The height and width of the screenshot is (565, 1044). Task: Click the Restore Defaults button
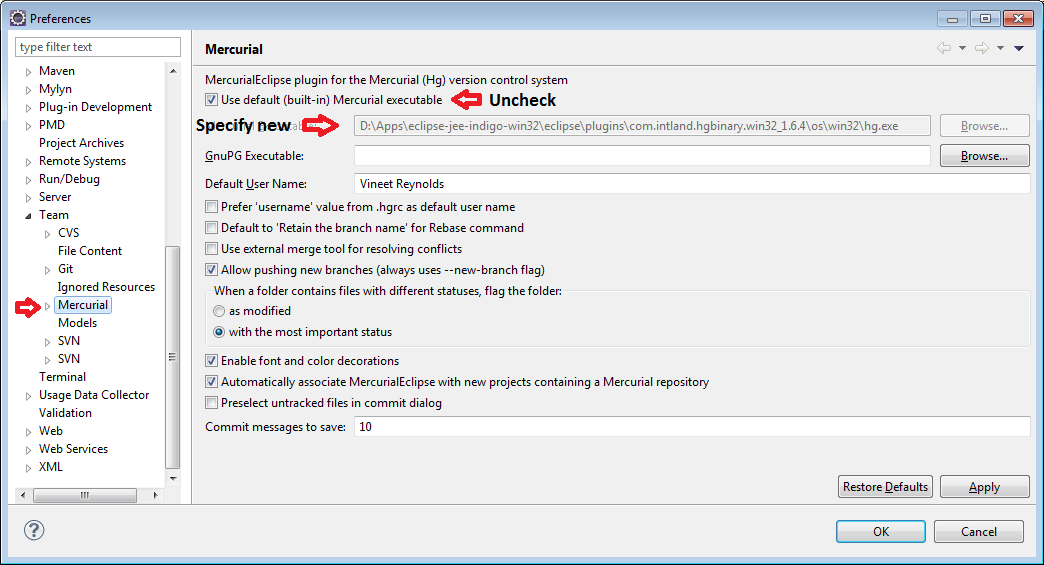(x=885, y=486)
